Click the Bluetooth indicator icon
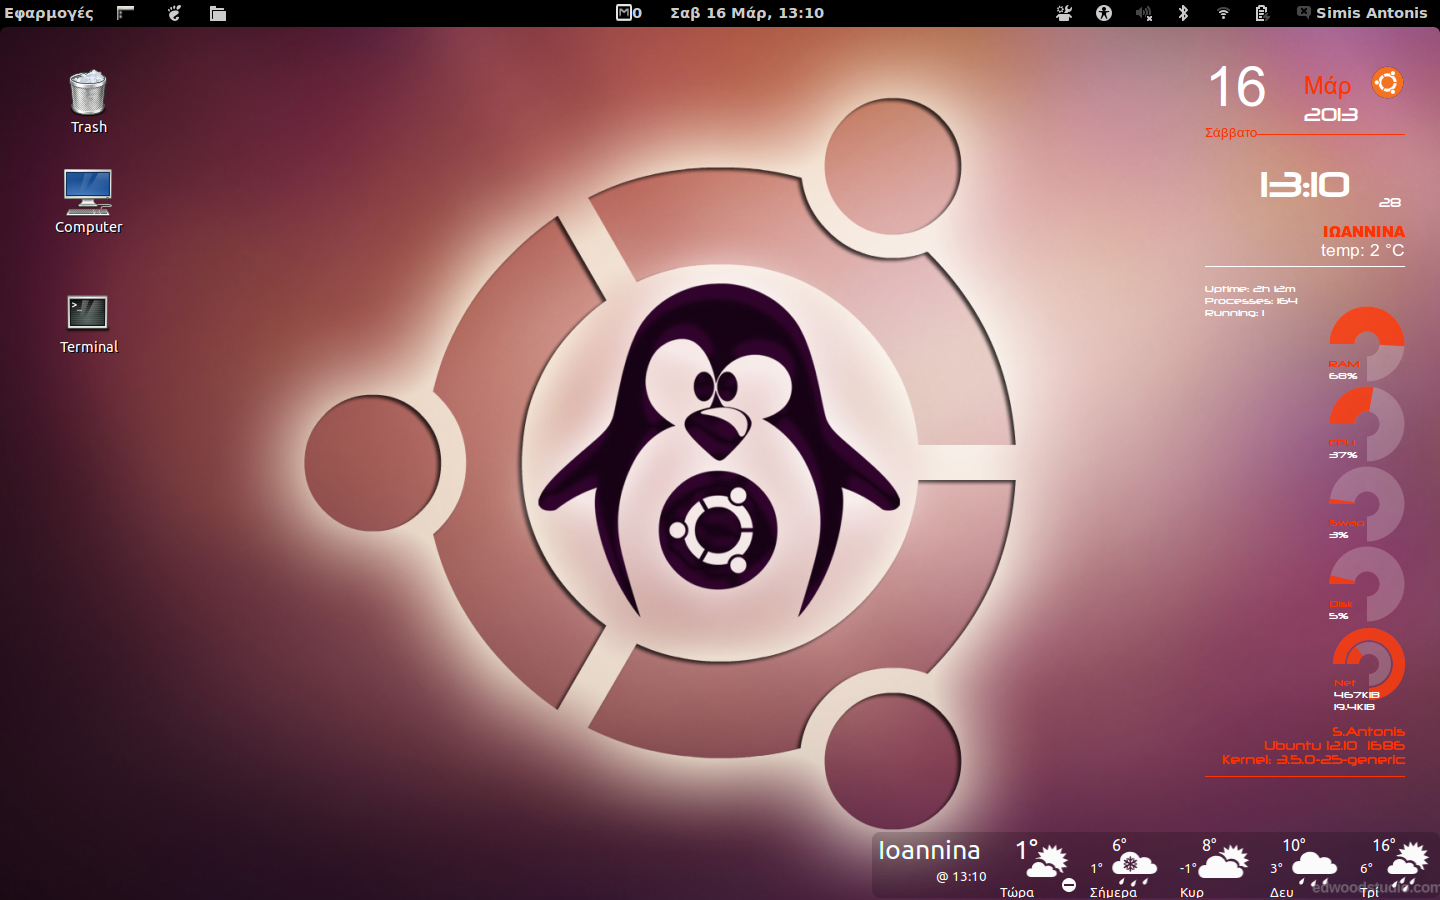 pos(1183,13)
